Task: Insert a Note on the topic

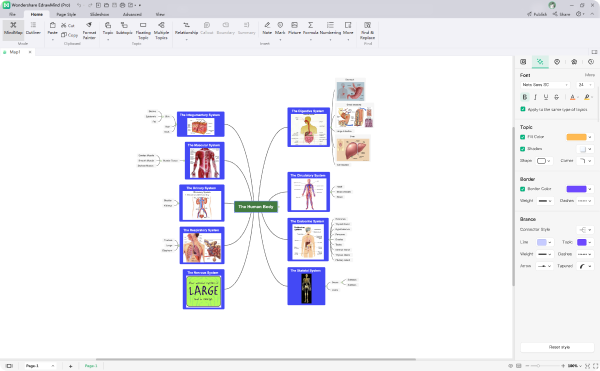Action: point(267,29)
